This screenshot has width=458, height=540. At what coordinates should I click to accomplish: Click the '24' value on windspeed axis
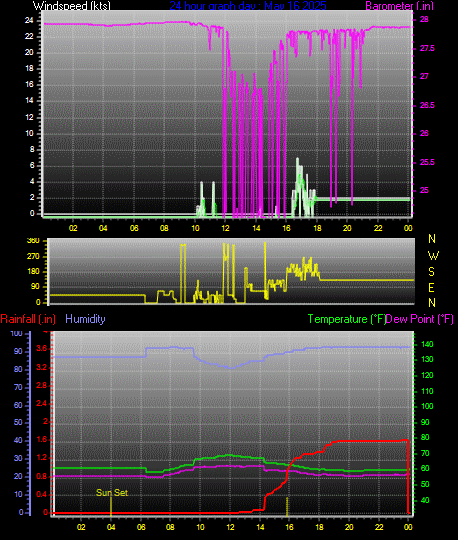click(29, 20)
